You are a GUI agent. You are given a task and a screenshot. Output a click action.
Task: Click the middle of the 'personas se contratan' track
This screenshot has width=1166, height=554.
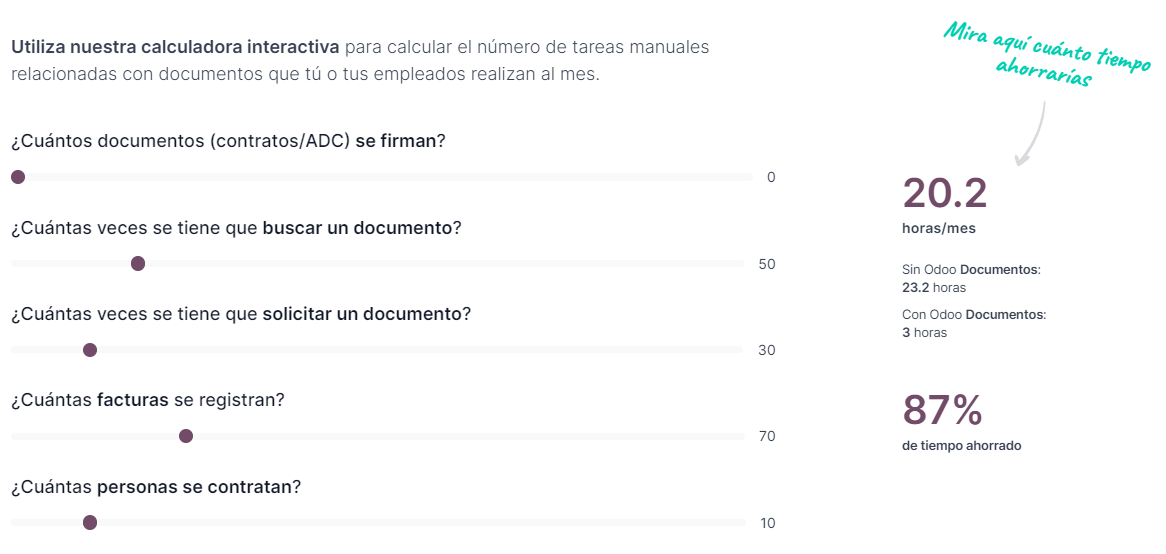coord(378,522)
